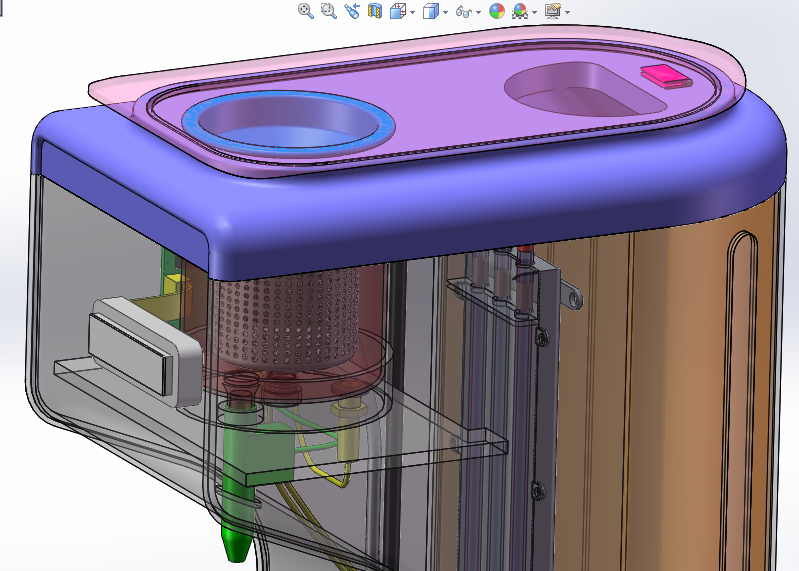Expand the View Orientation dropdown arrow
The height and width of the screenshot is (571, 799).
[x=412, y=12]
